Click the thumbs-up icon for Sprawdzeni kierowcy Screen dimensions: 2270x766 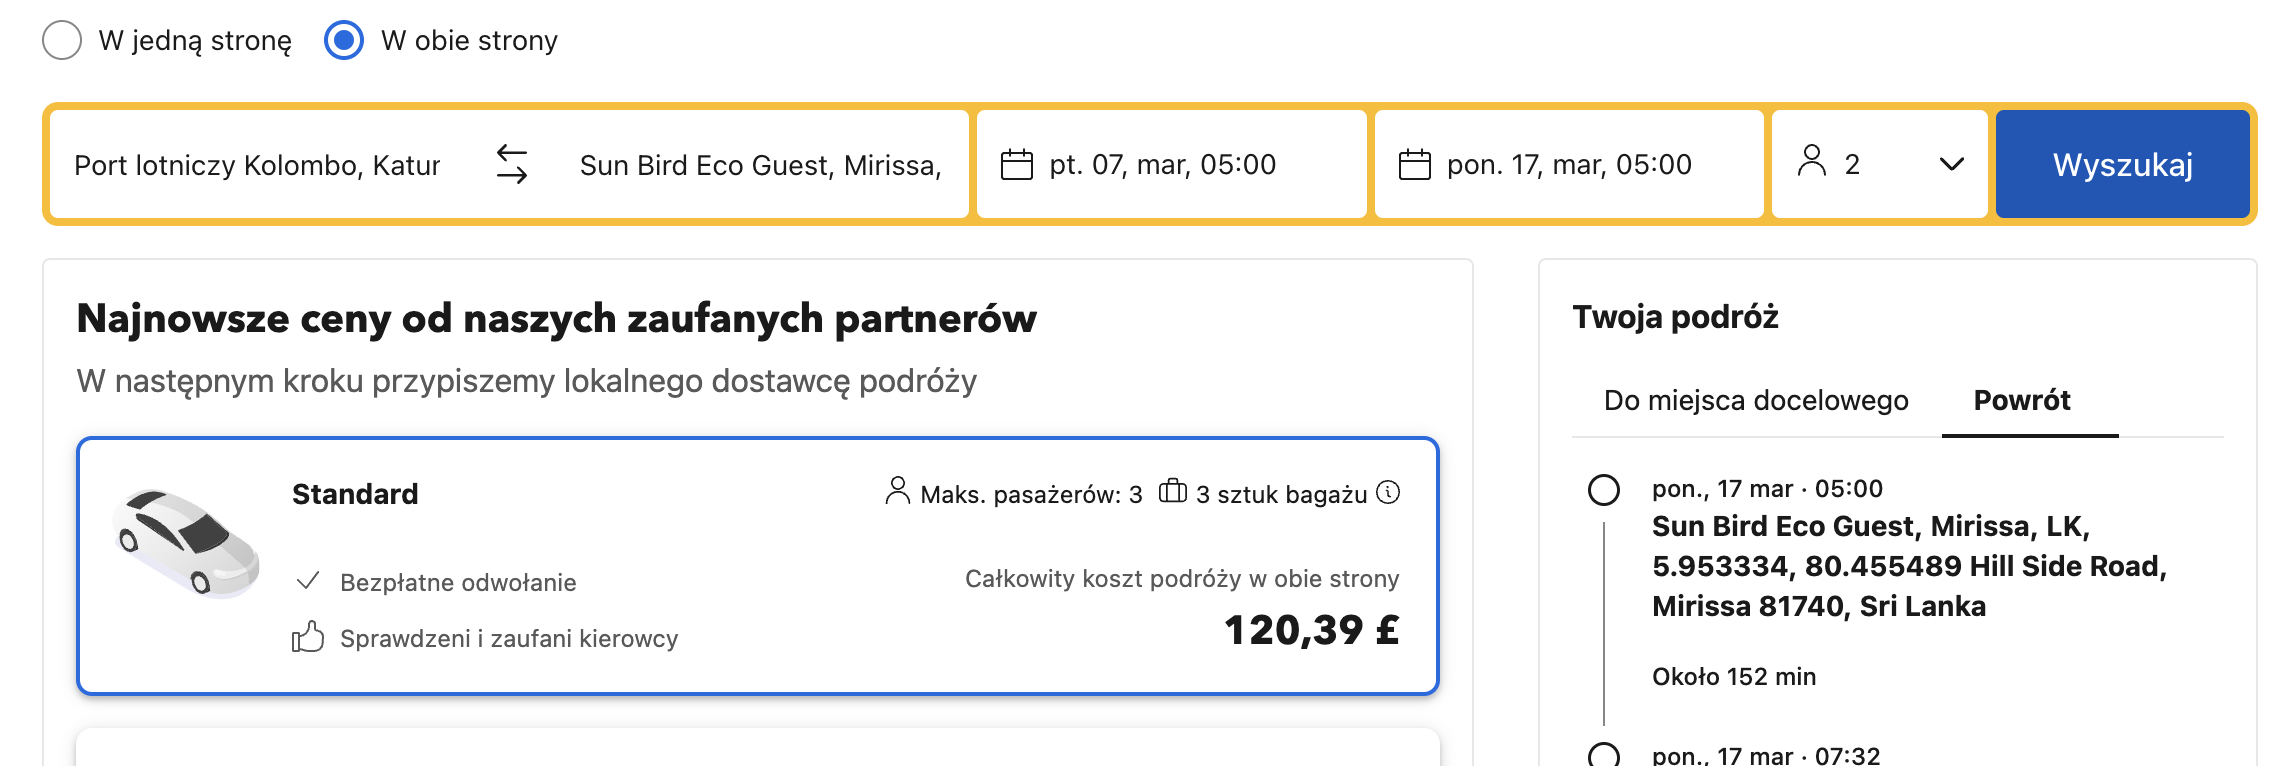(x=308, y=637)
